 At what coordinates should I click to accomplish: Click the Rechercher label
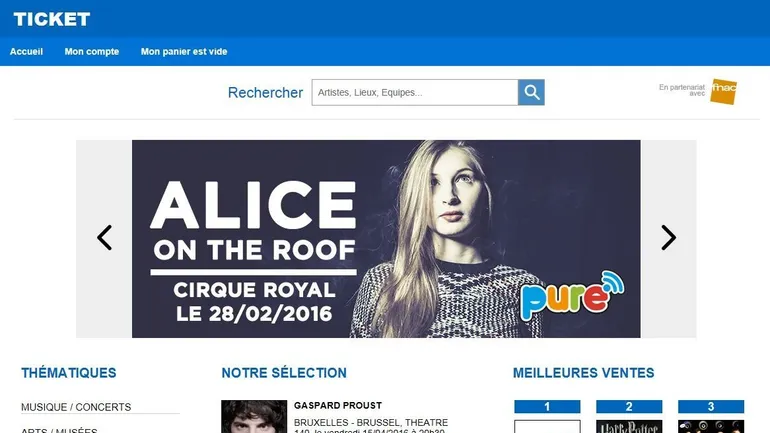[x=265, y=92]
